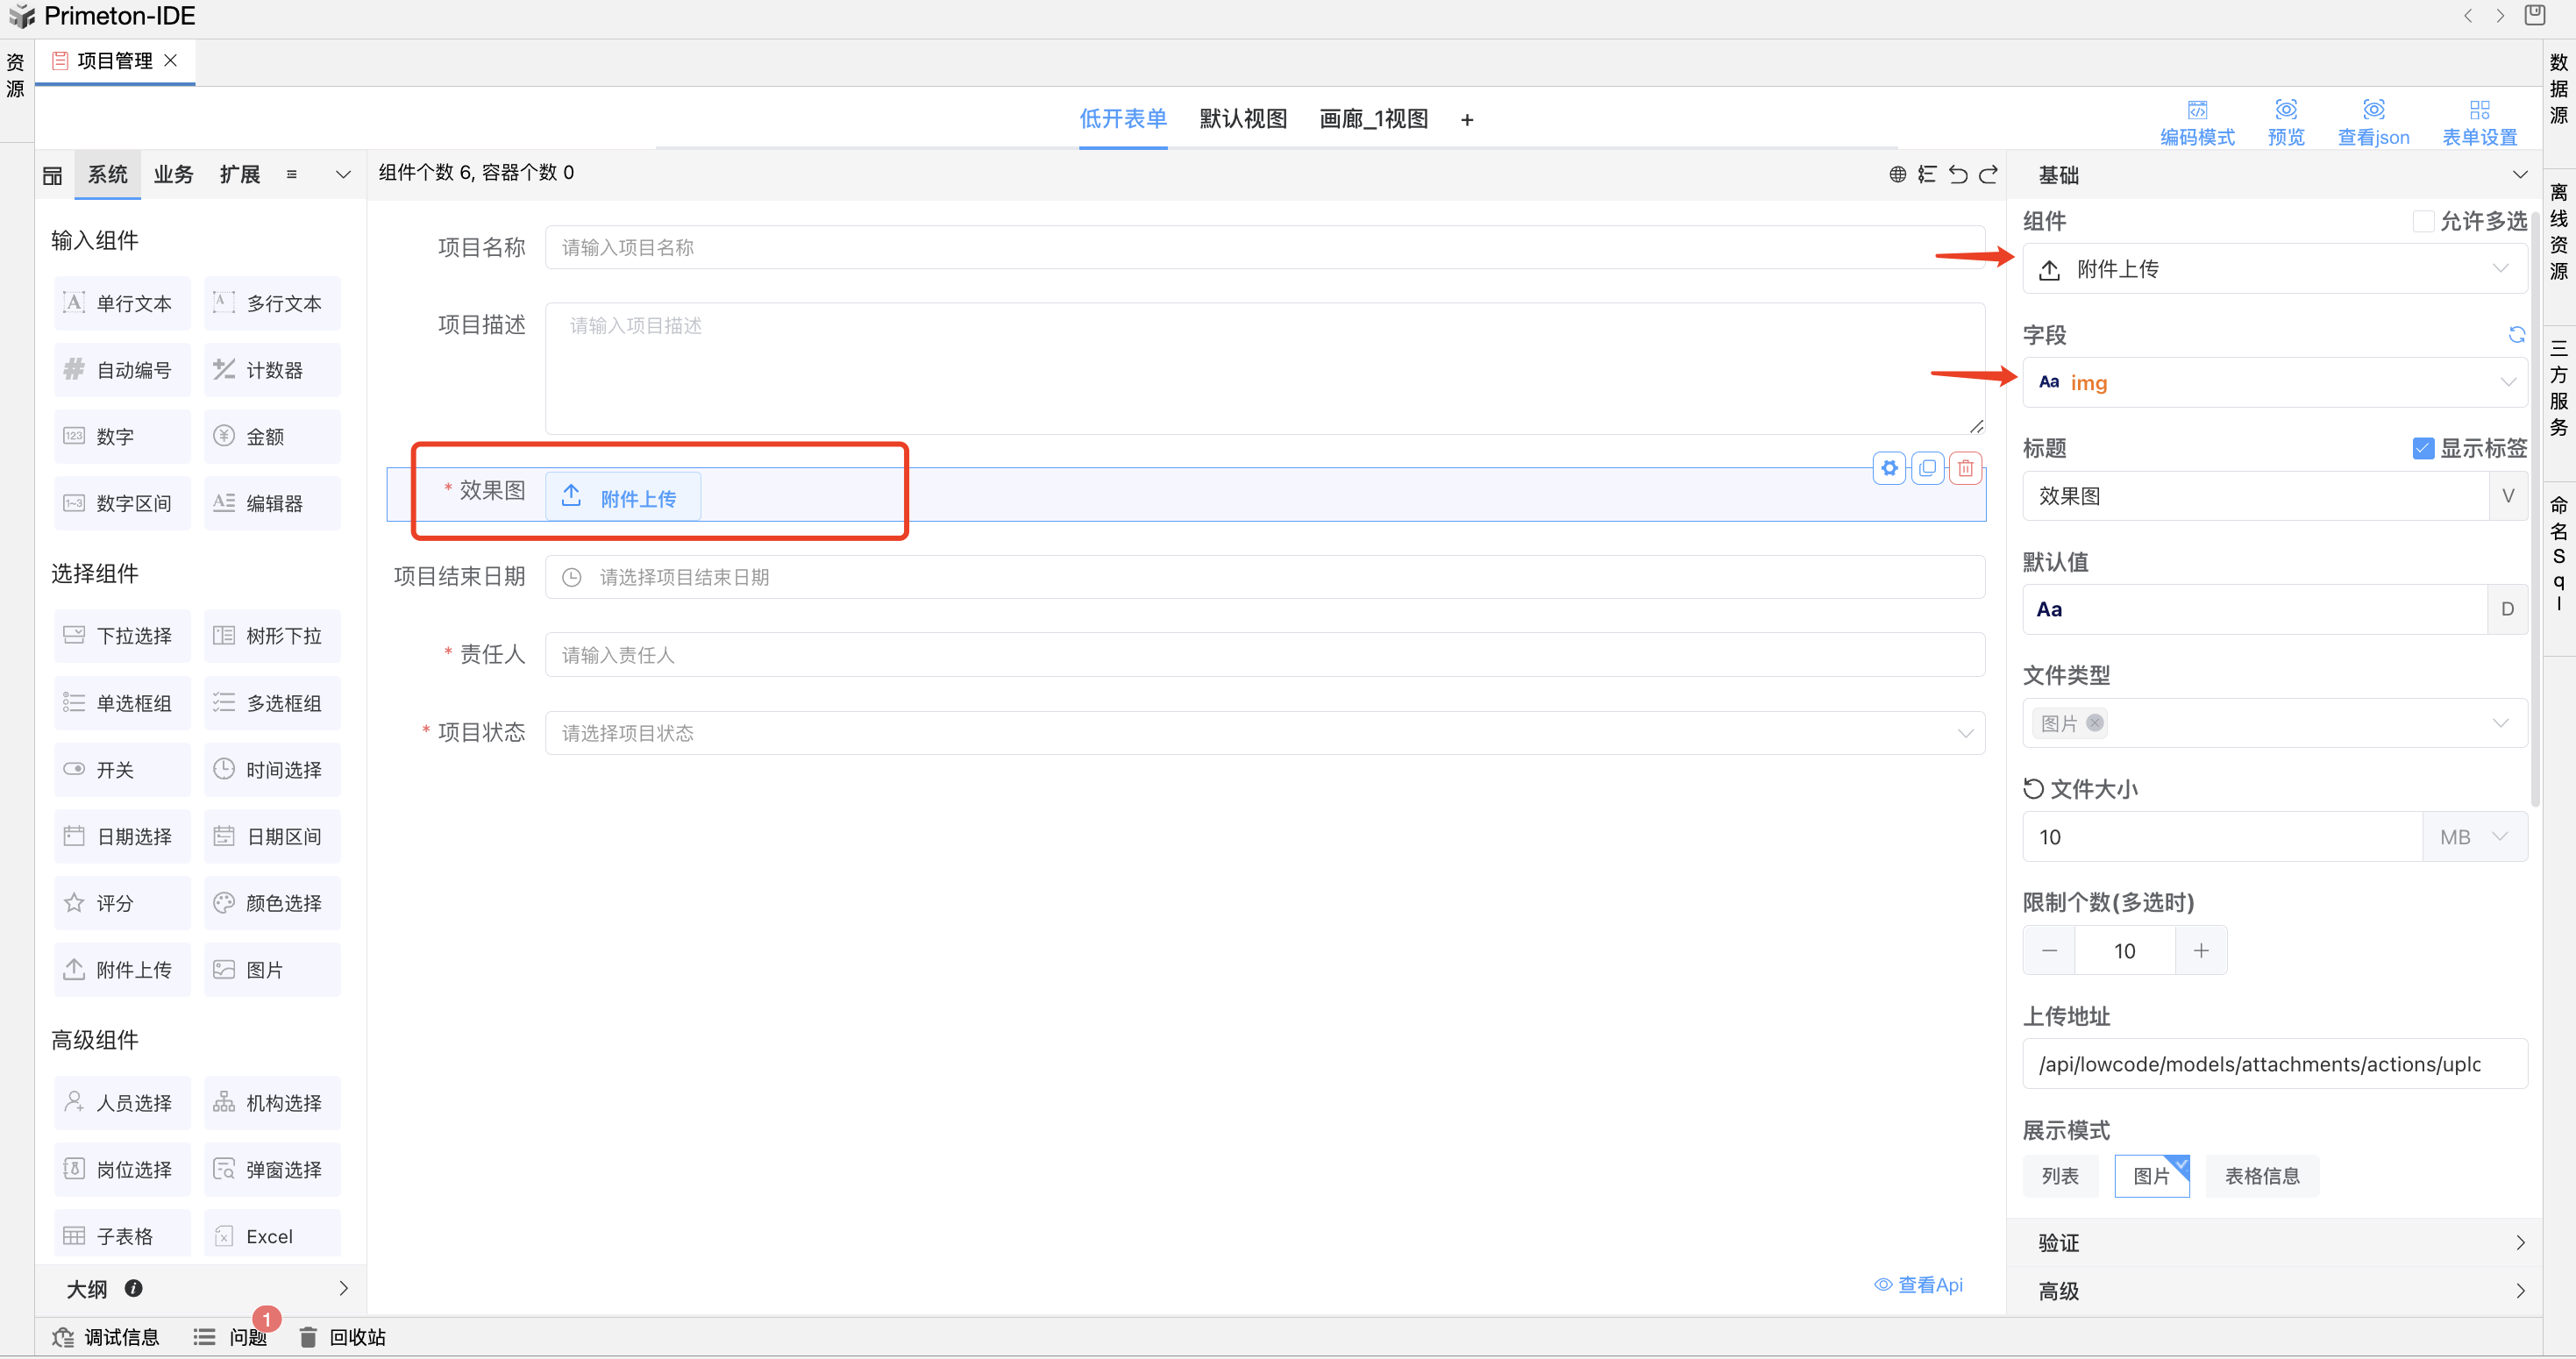Image resolution: width=2576 pixels, height=1359 pixels.
Task: Open settings gear of 效果图 component
Action: pos(1889,468)
